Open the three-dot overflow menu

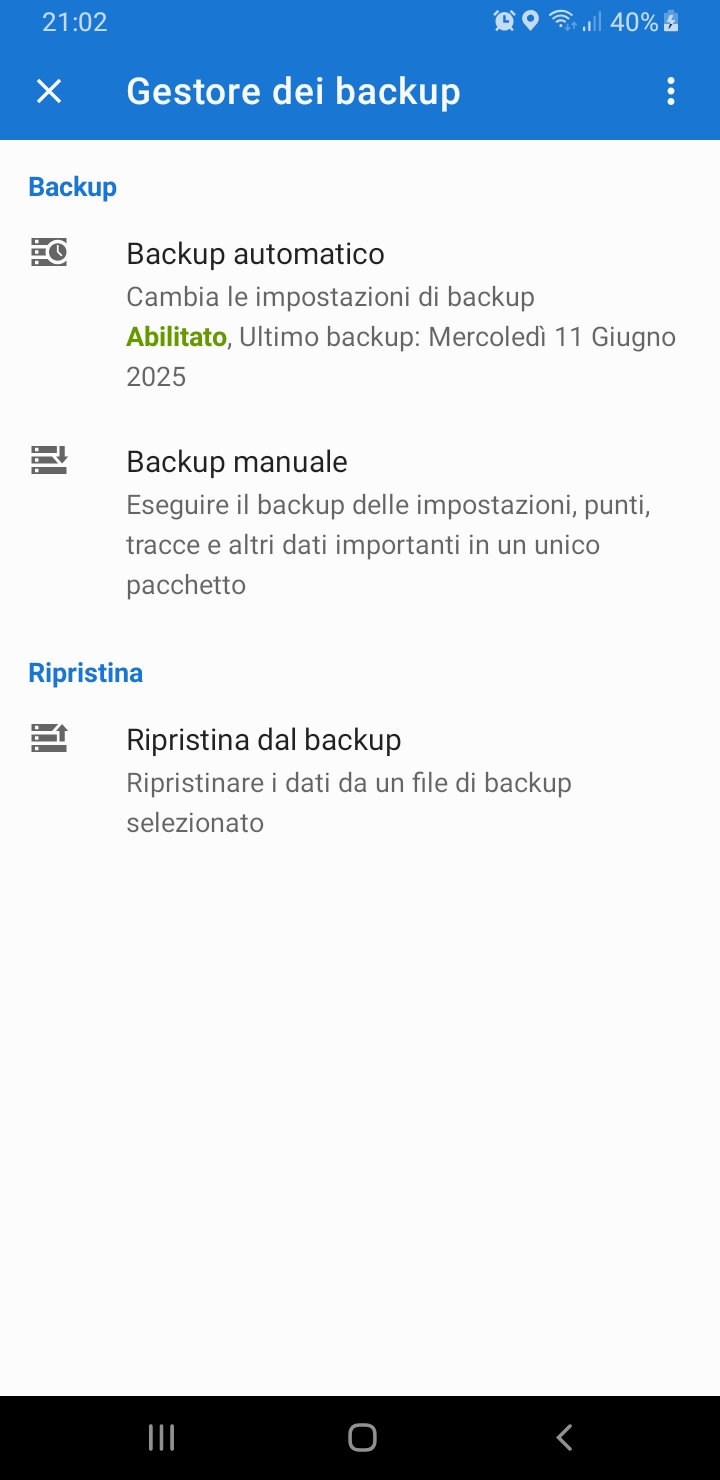671,92
